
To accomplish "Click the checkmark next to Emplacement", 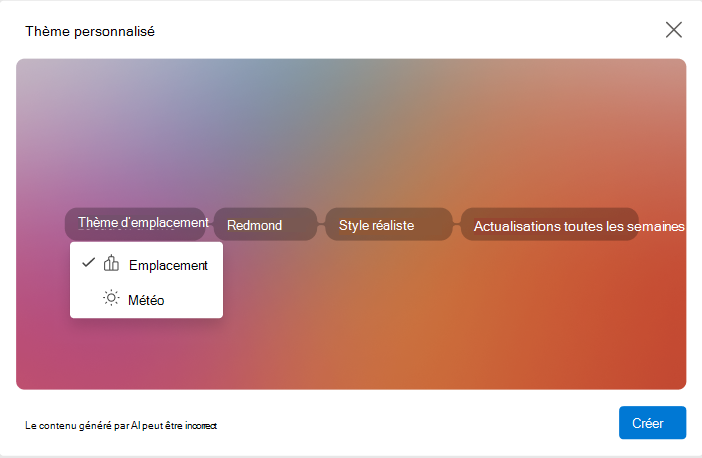I will tap(89, 262).
